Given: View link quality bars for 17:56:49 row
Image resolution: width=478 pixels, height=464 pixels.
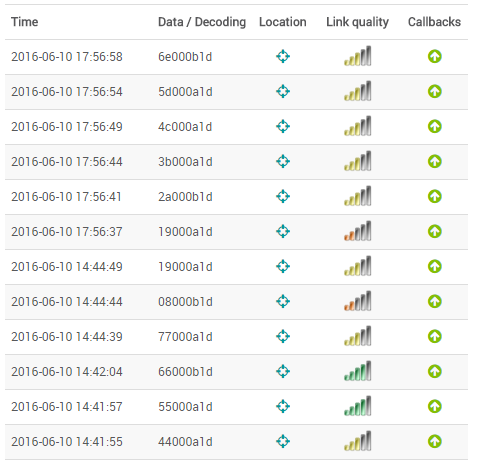Looking at the screenshot, I should pyautogui.click(x=358, y=126).
